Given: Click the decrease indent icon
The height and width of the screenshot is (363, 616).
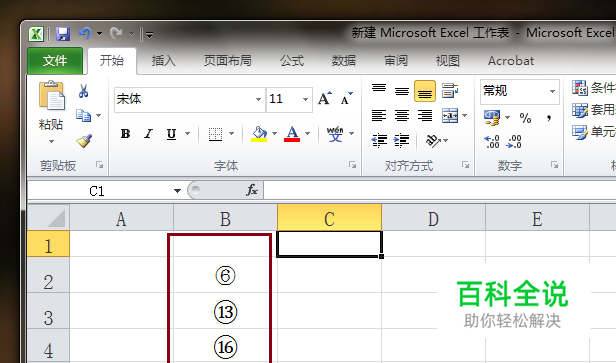Looking at the screenshot, I should pos(379,140).
